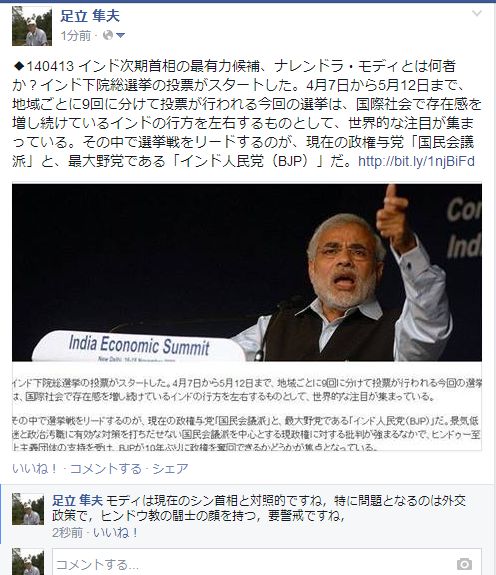Screen dimensions: 496x575
Task: Open the Modi India Economic Summit photo
Action: (x=247, y=272)
